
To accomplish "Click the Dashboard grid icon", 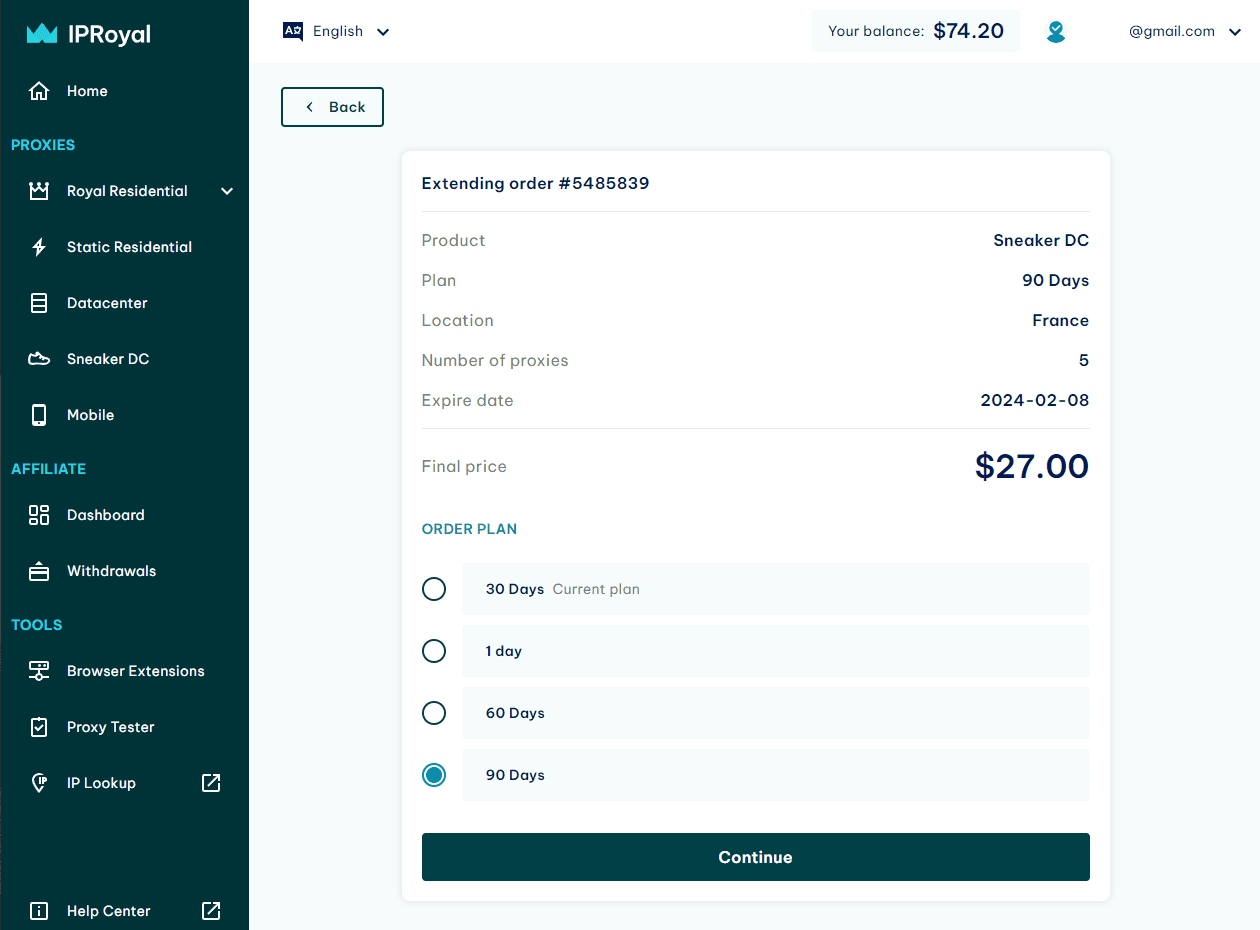I will pos(39,515).
